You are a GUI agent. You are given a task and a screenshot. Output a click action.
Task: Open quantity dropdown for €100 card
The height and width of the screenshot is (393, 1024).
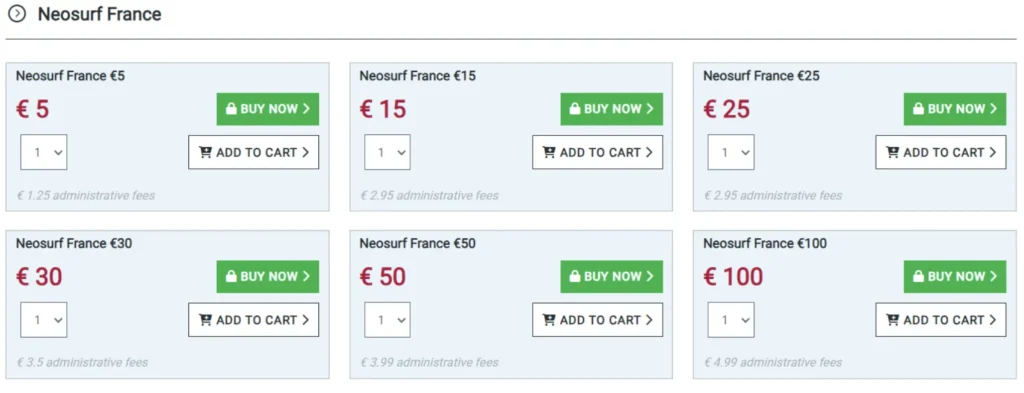(x=731, y=320)
